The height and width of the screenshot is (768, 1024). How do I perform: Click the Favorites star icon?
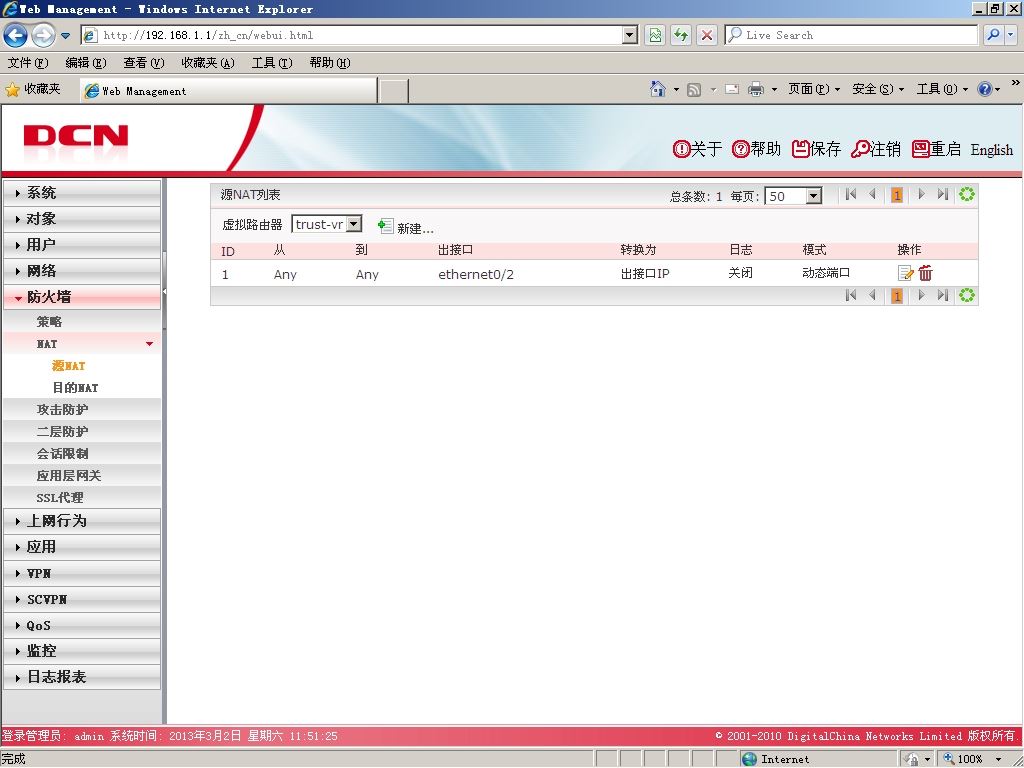[x=12, y=89]
